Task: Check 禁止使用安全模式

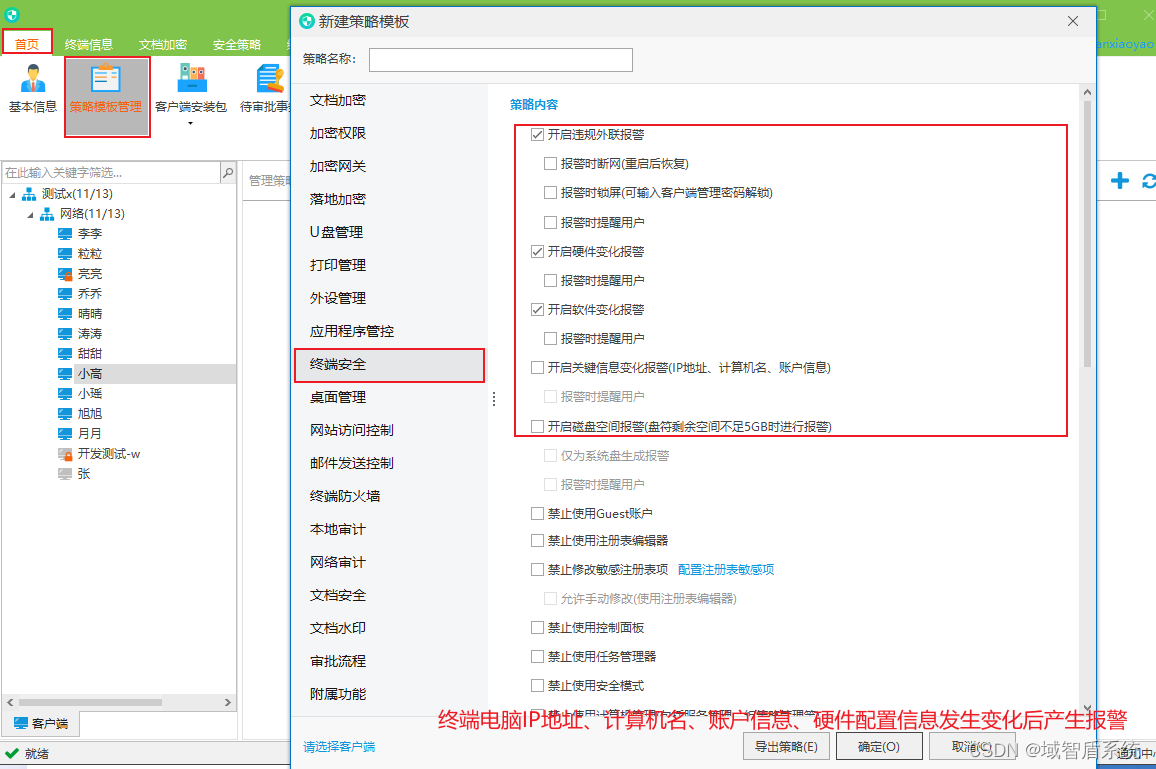Action: [537, 686]
